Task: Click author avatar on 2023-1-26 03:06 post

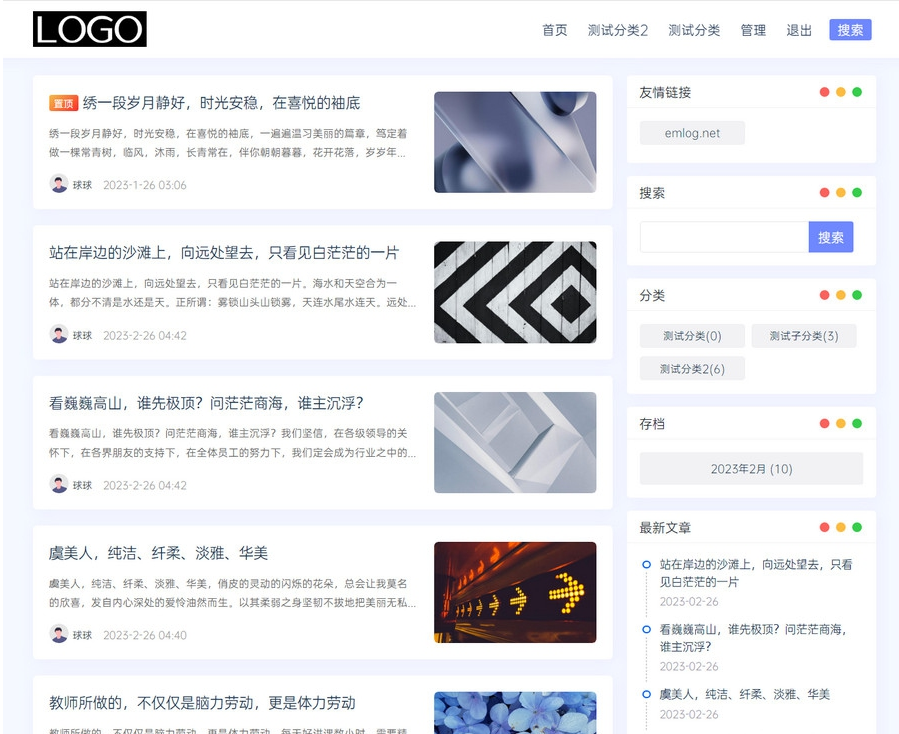Action: pyautogui.click(x=58, y=184)
